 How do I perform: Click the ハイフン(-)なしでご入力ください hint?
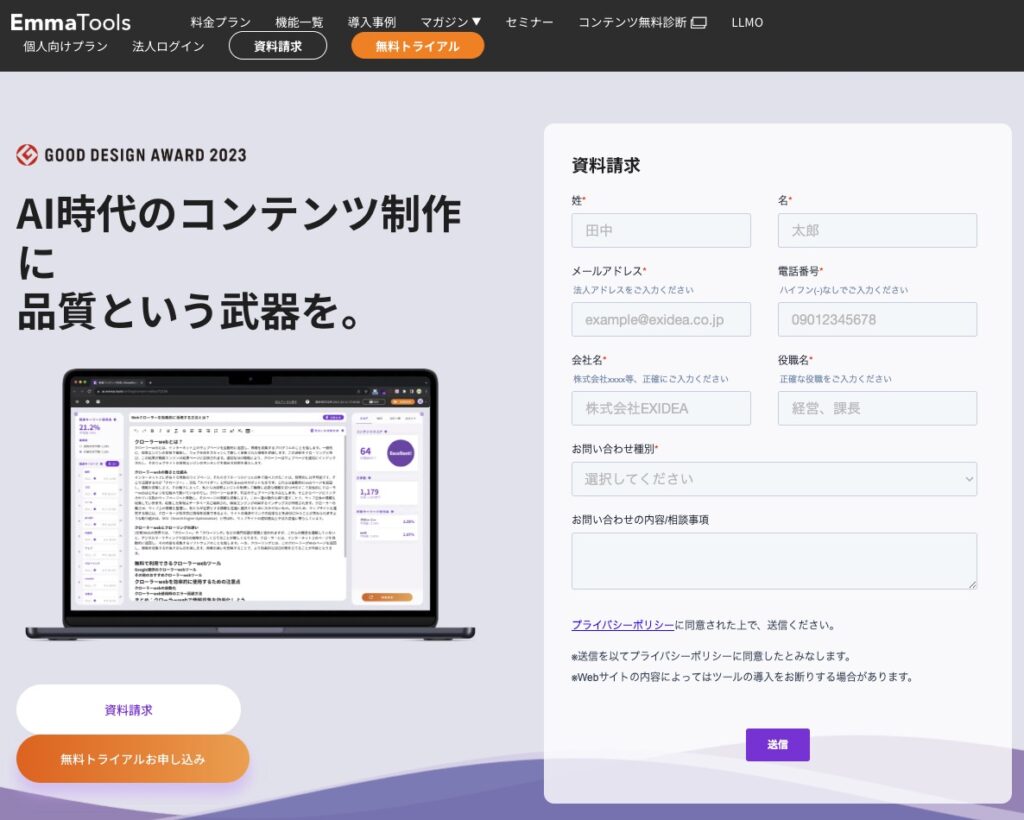click(x=843, y=290)
